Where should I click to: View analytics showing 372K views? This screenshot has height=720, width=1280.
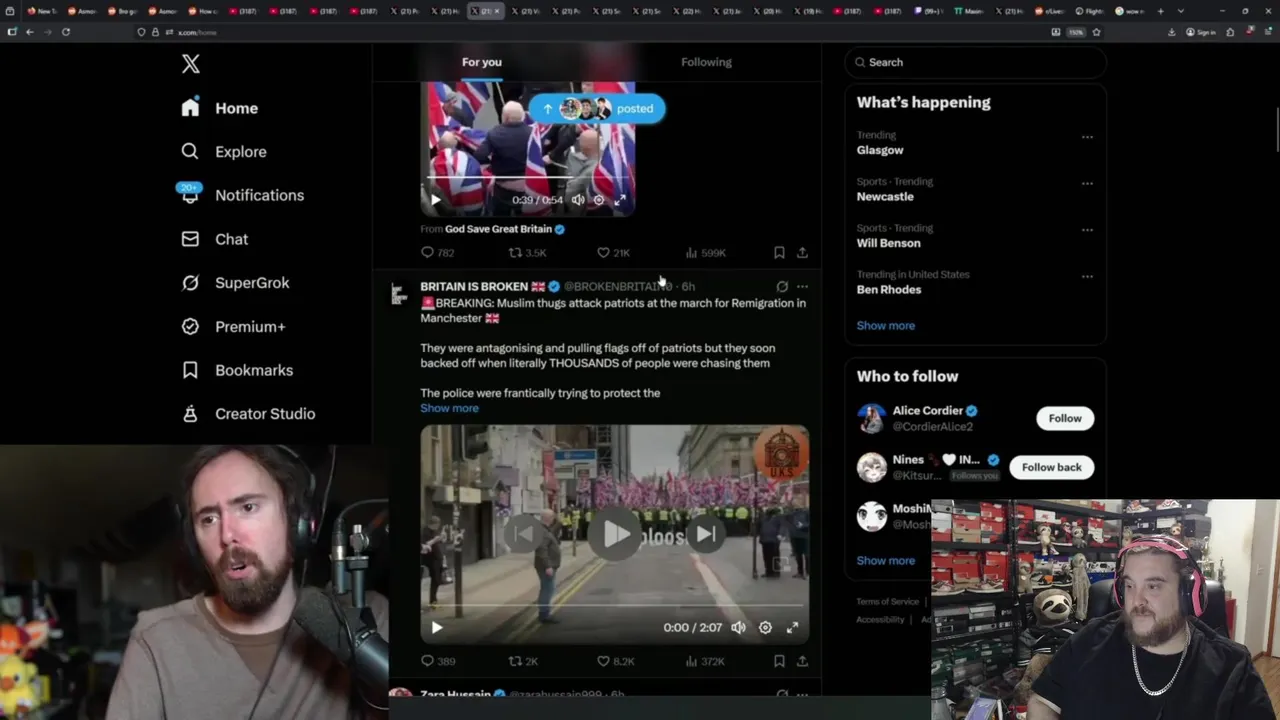point(705,661)
